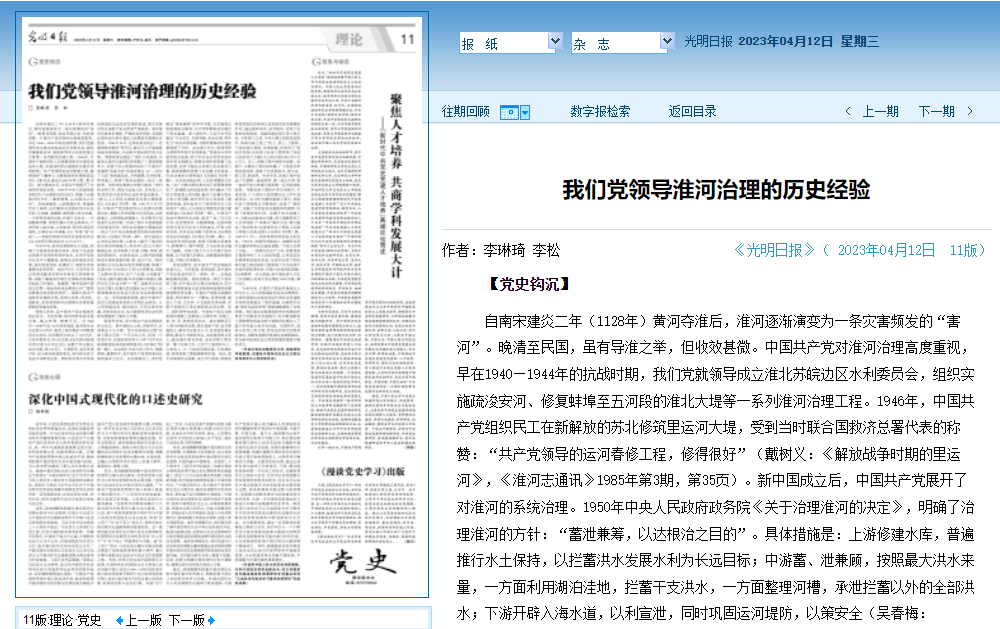Expand the 报纸 dropdown list
Viewport: 1000px width, 629px height.
tap(555, 42)
